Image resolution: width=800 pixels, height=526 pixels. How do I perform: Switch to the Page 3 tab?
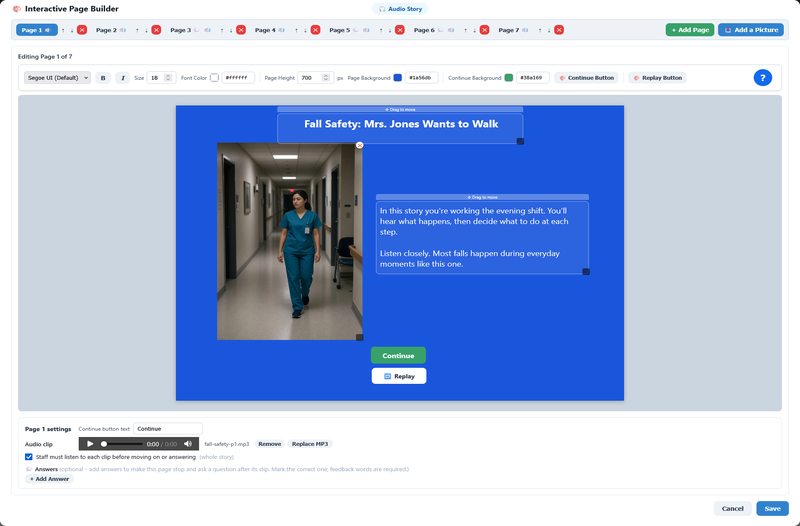point(190,30)
